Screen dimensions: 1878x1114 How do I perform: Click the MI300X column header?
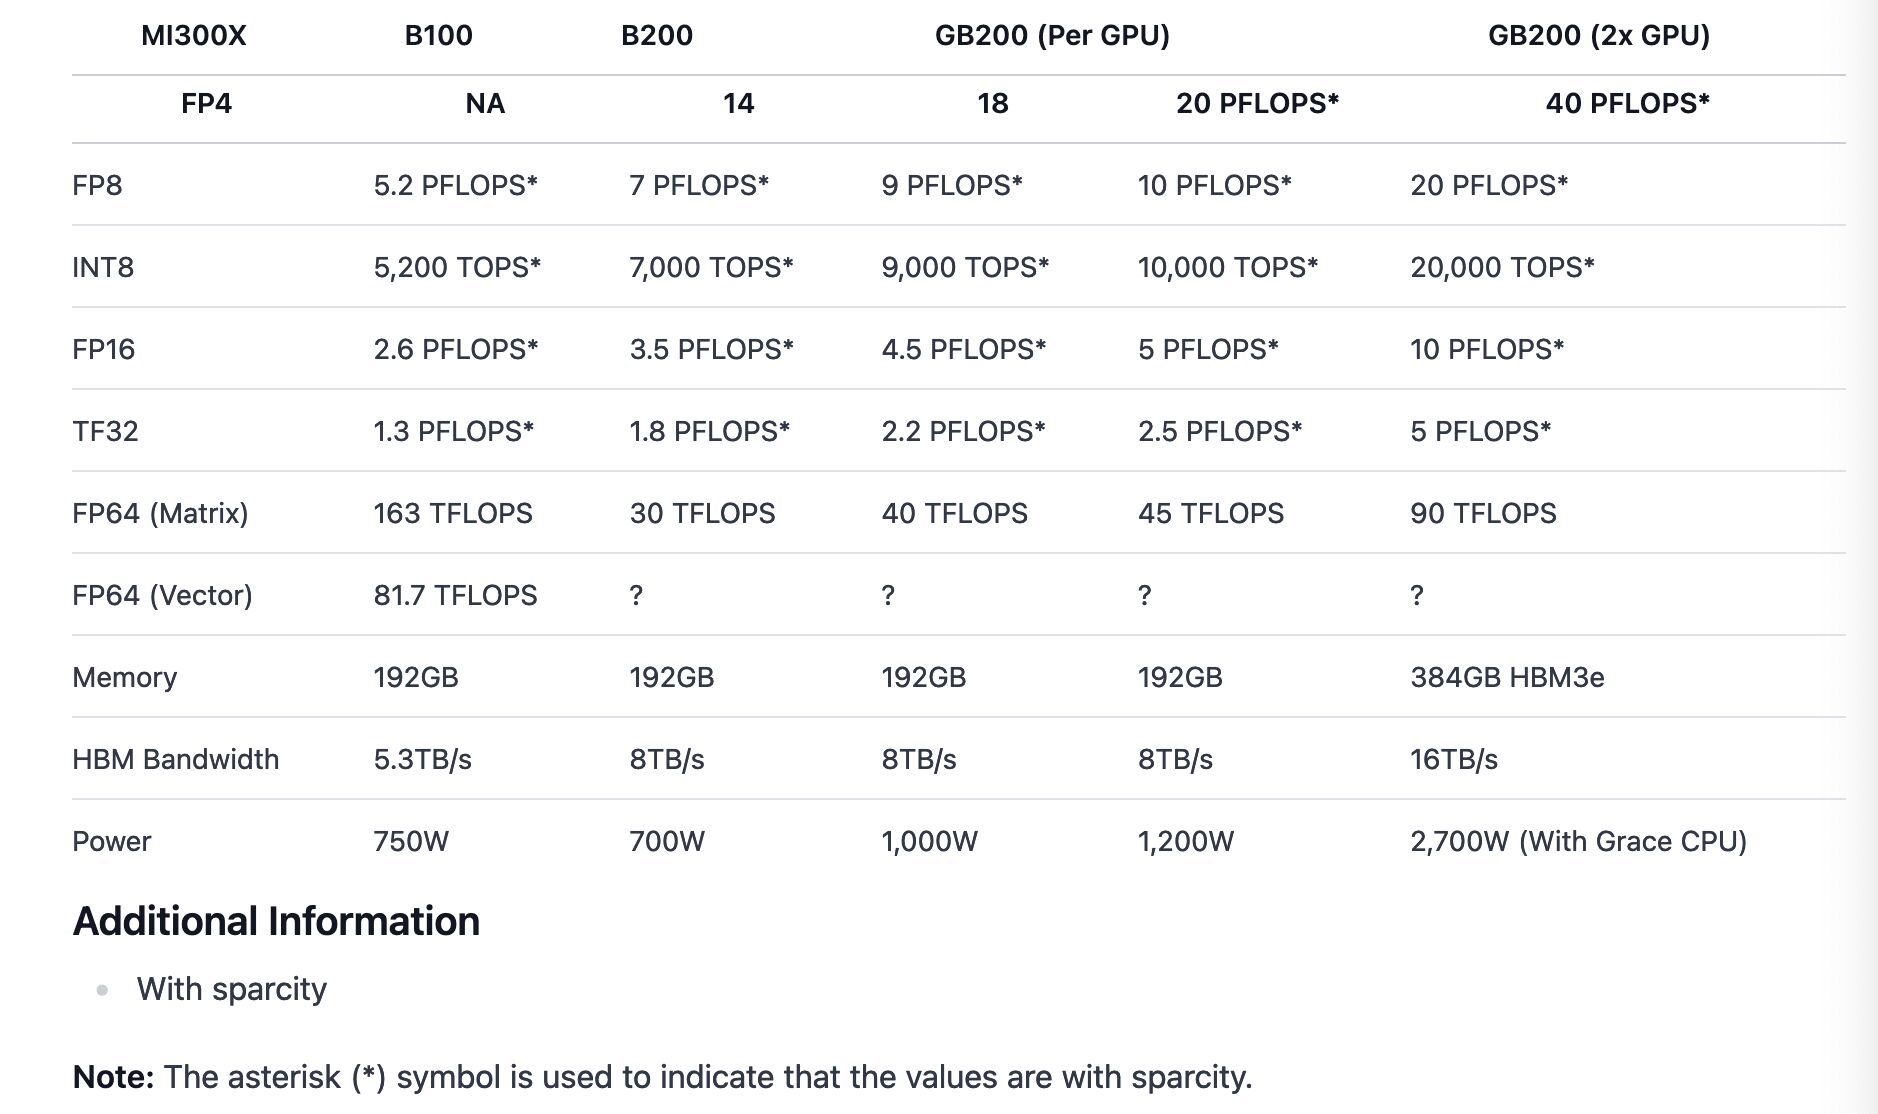tap(193, 35)
